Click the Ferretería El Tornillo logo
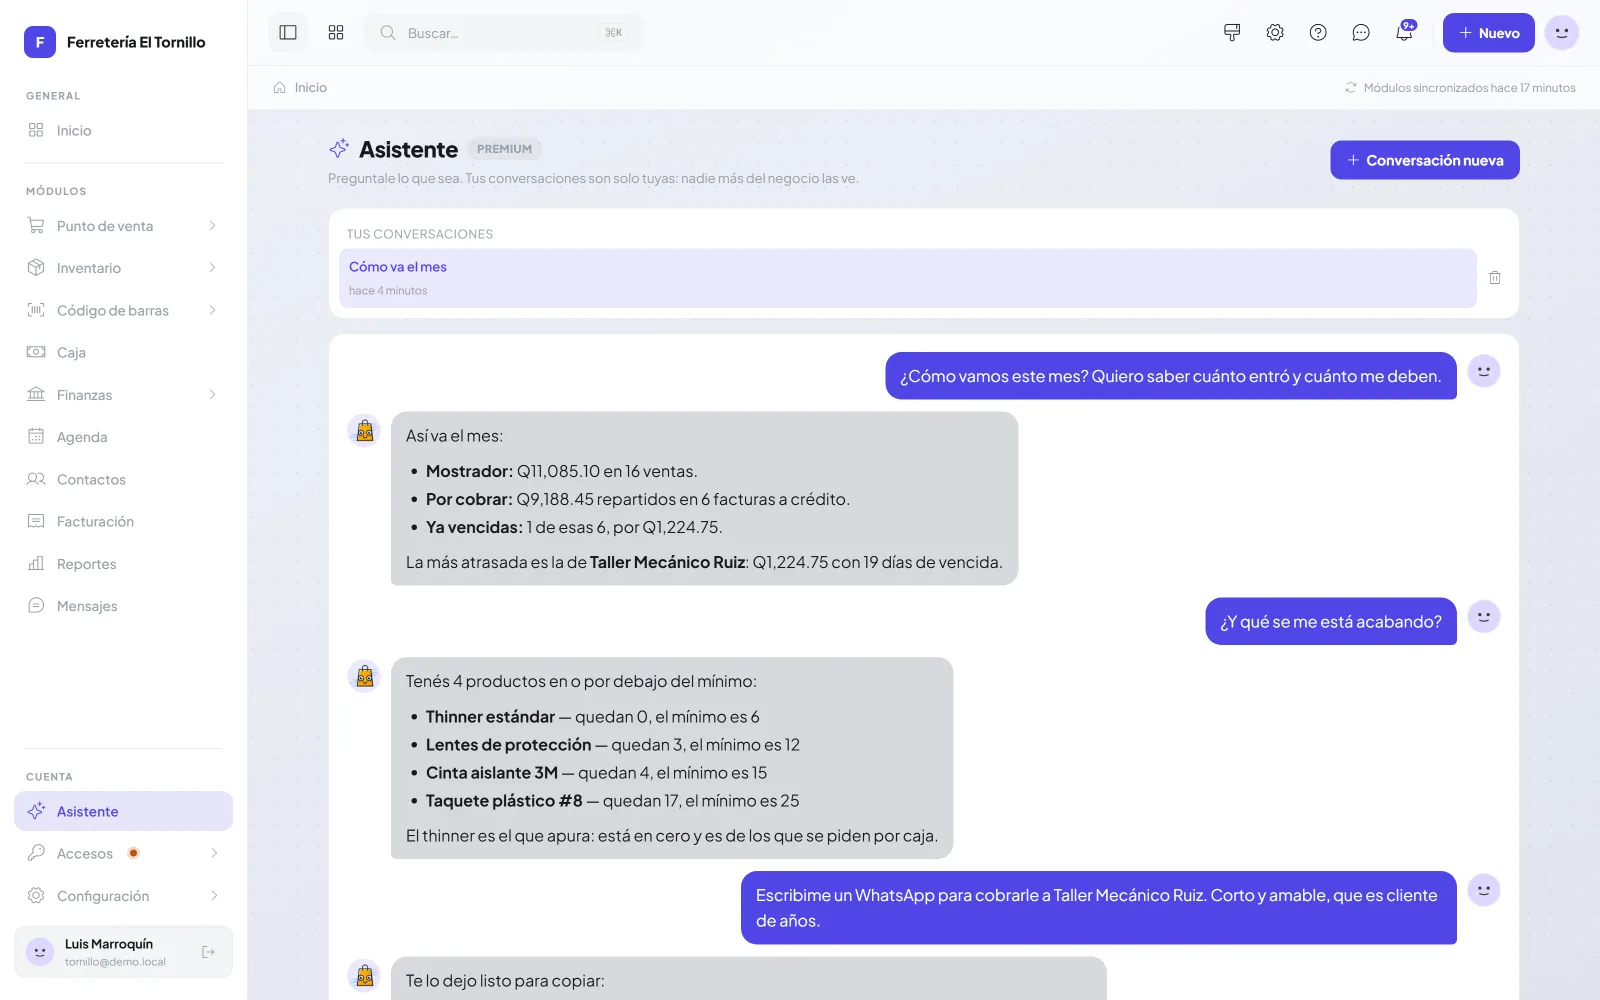1600x1000 pixels. (x=40, y=42)
